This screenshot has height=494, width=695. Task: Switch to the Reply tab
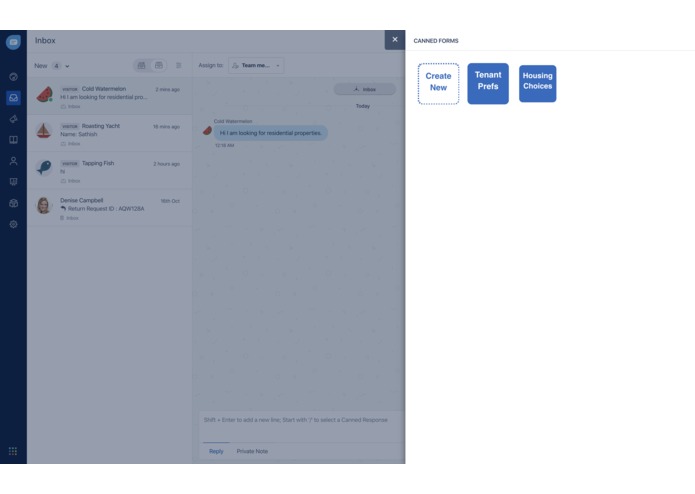(x=216, y=451)
